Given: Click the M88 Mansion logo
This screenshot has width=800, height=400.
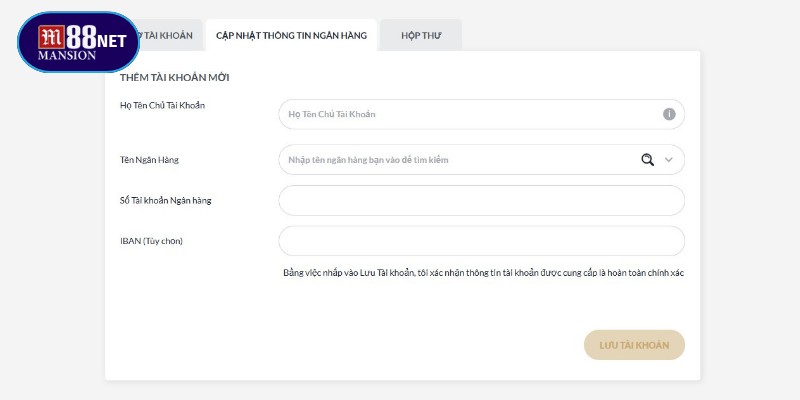Looking at the screenshot, I should [x=79, y=42].
